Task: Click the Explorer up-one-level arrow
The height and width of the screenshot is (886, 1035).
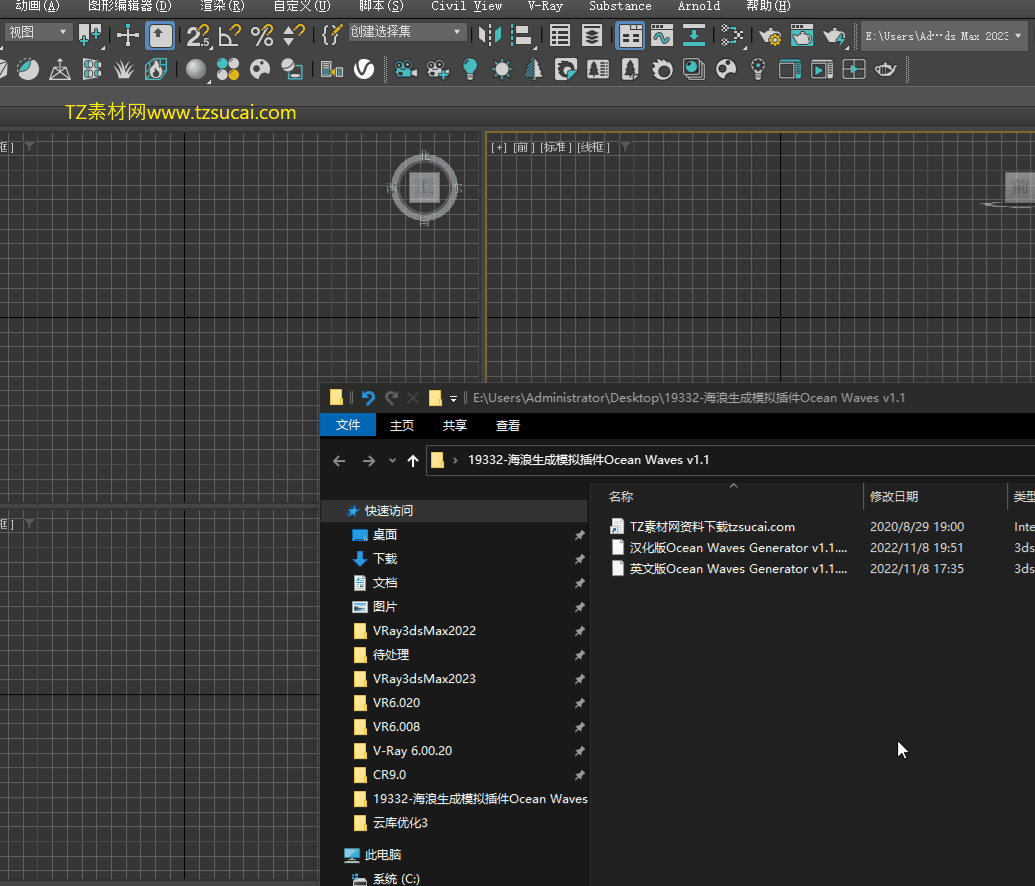Action: tap(413, 461)
